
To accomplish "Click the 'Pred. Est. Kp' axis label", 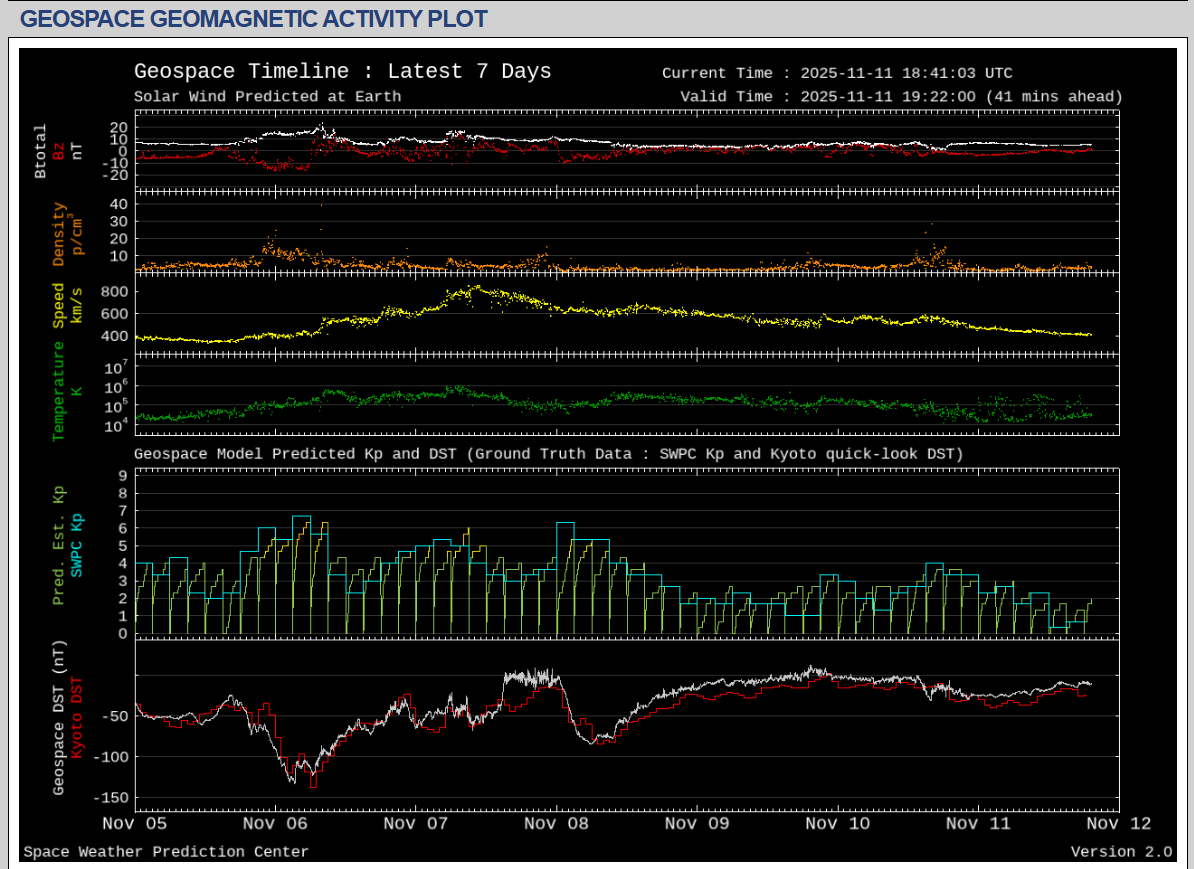I will click(x=59, y=546).
